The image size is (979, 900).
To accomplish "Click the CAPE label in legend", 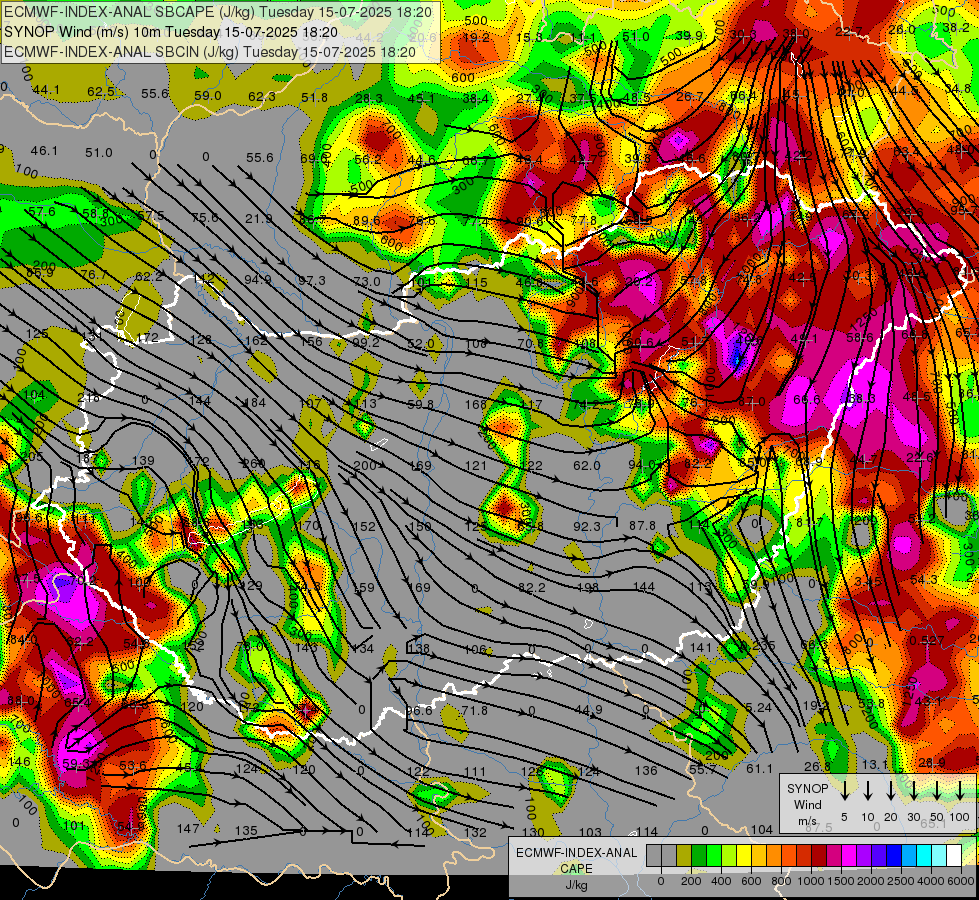I will (x=576, y=869).
